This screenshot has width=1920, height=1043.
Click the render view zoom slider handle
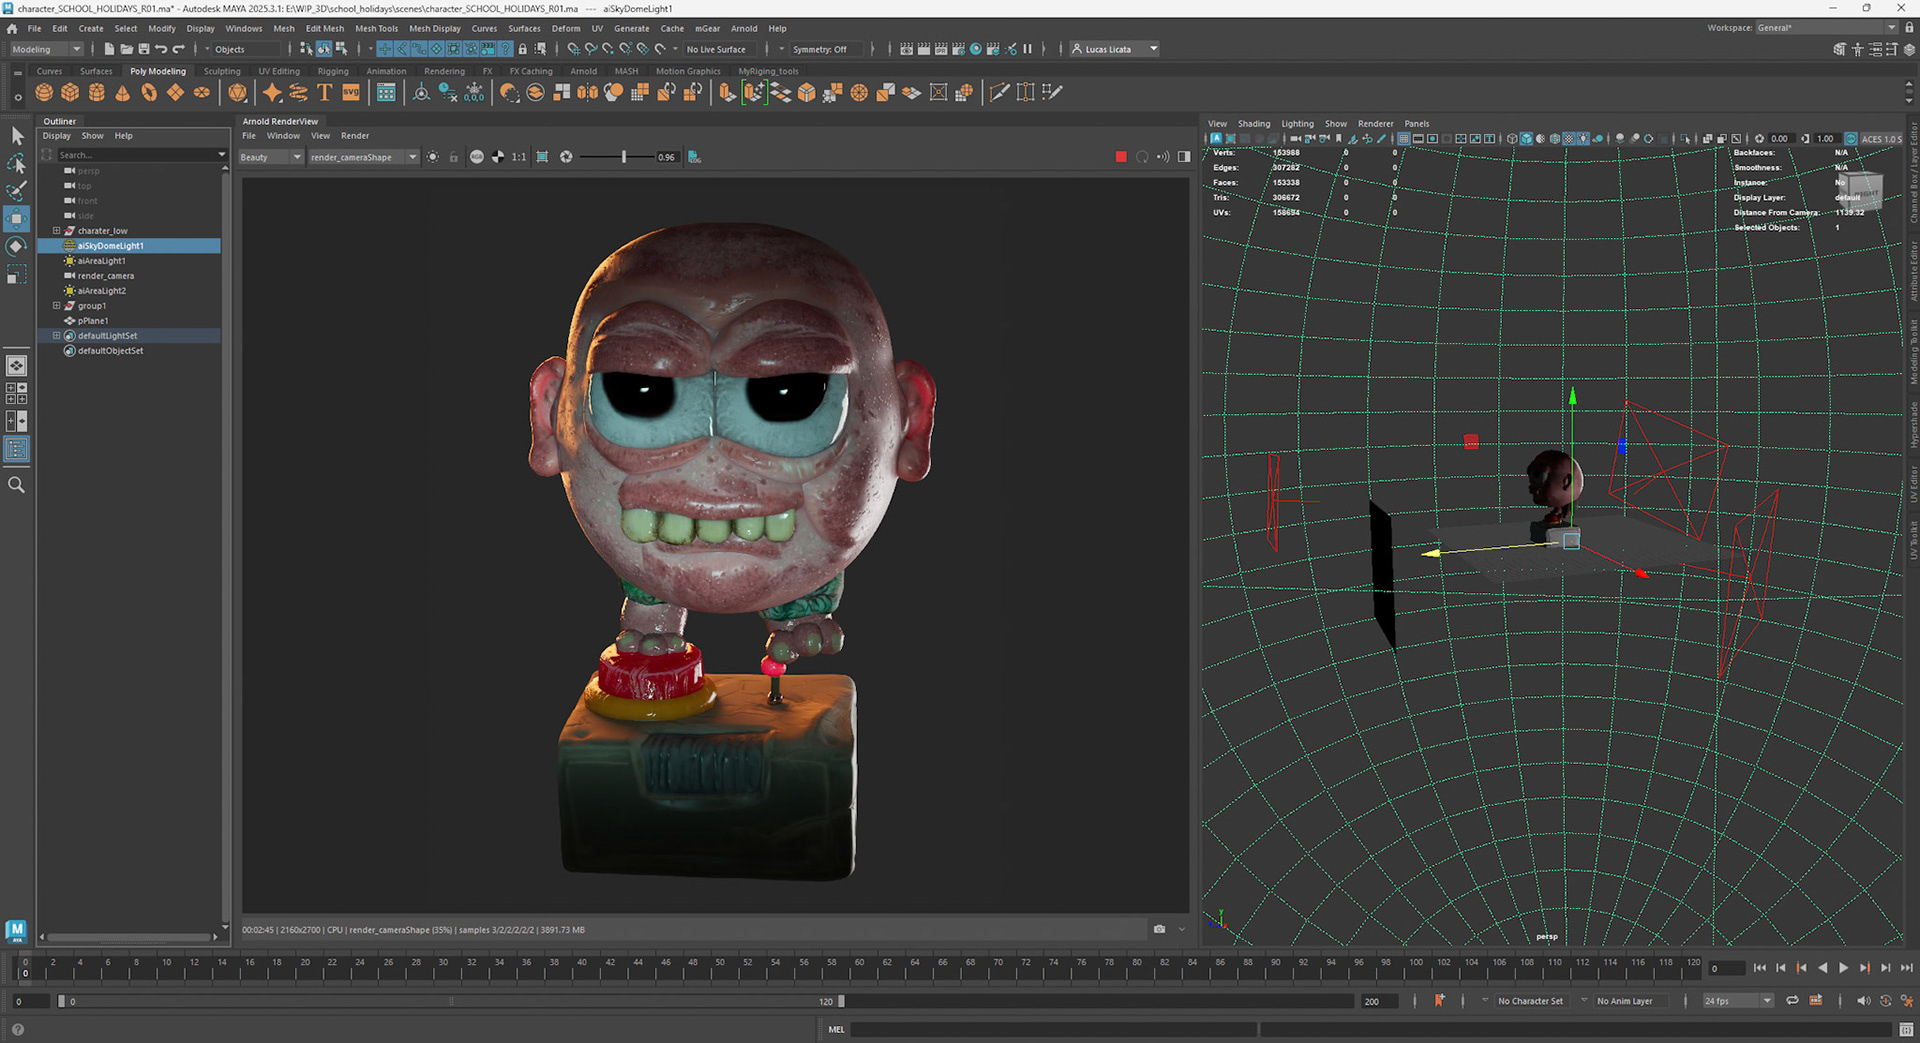pyautogui.click(x=624, y=157)
